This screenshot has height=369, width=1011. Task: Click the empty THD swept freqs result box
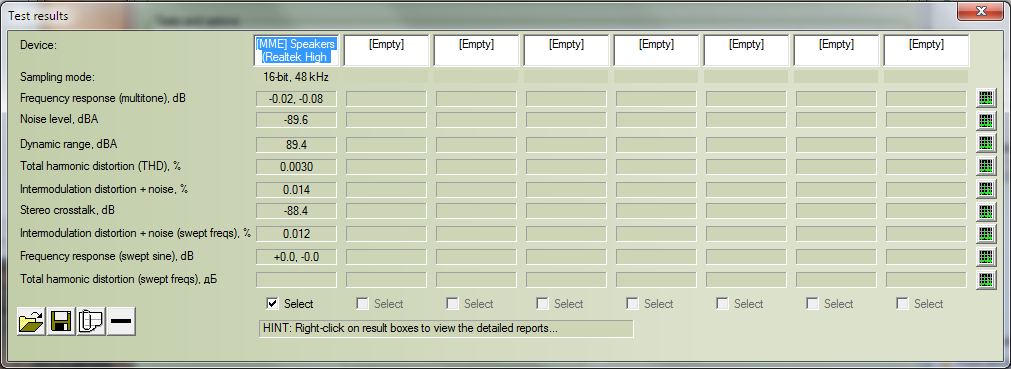tap(296, 280)
